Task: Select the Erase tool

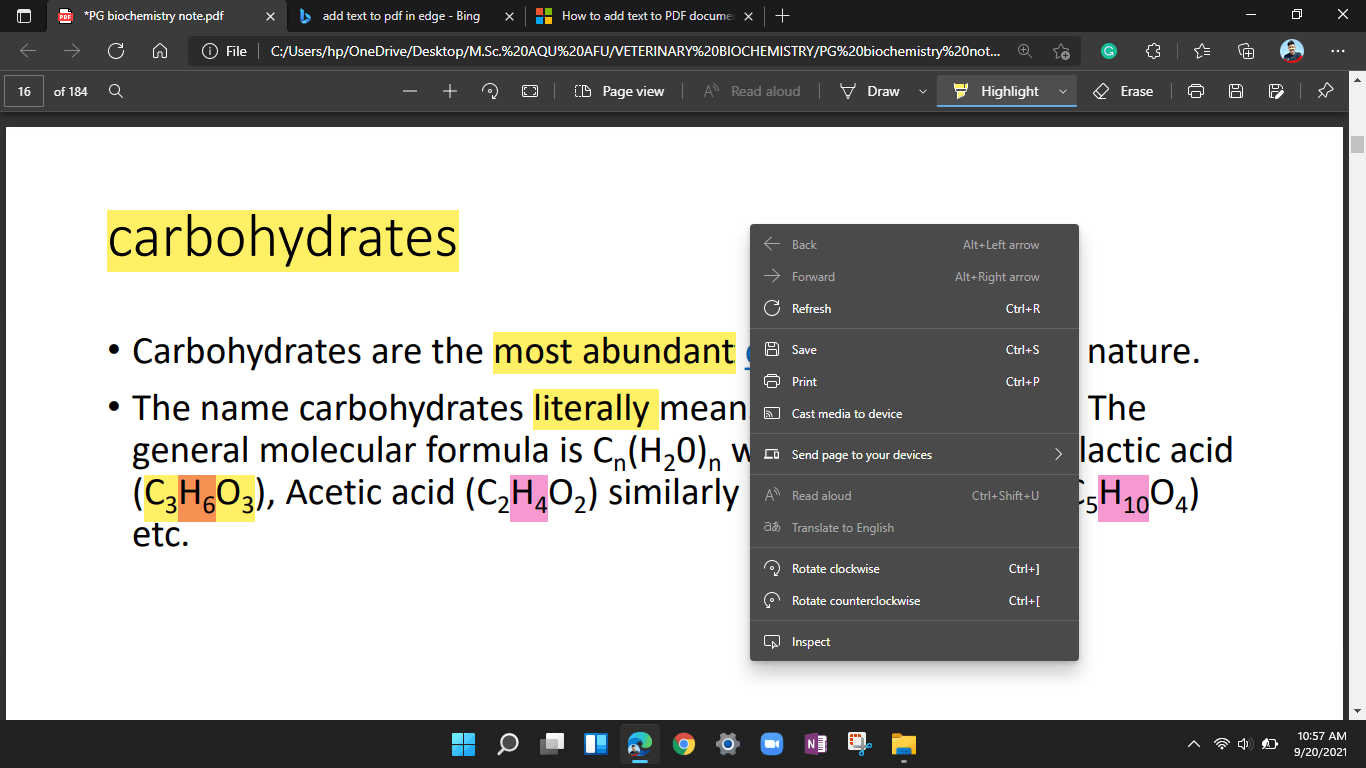Action: point(1123,91)
